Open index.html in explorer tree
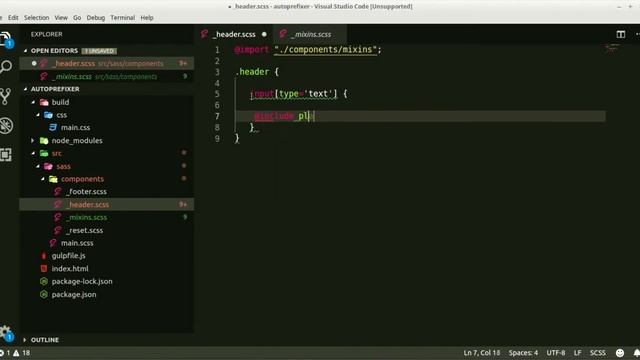Viewport: 640px width, 360px height. click(x=70, y=269)
